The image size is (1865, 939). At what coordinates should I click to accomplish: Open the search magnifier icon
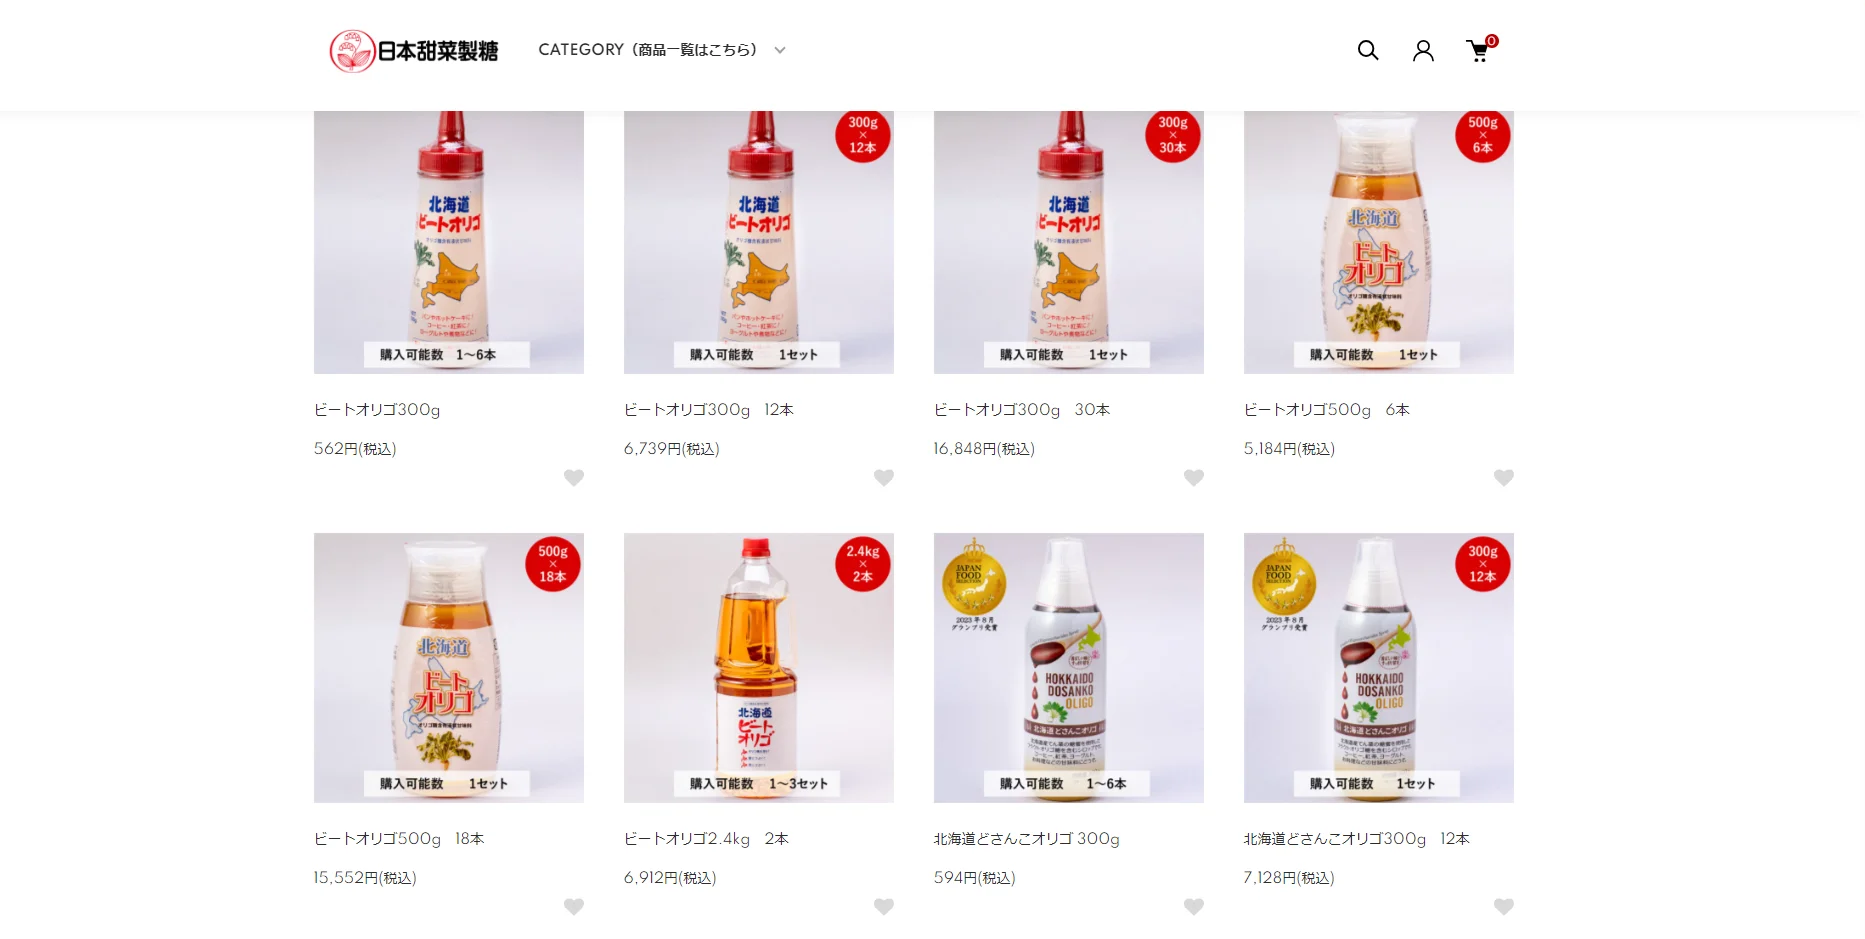coord(1368,50)
